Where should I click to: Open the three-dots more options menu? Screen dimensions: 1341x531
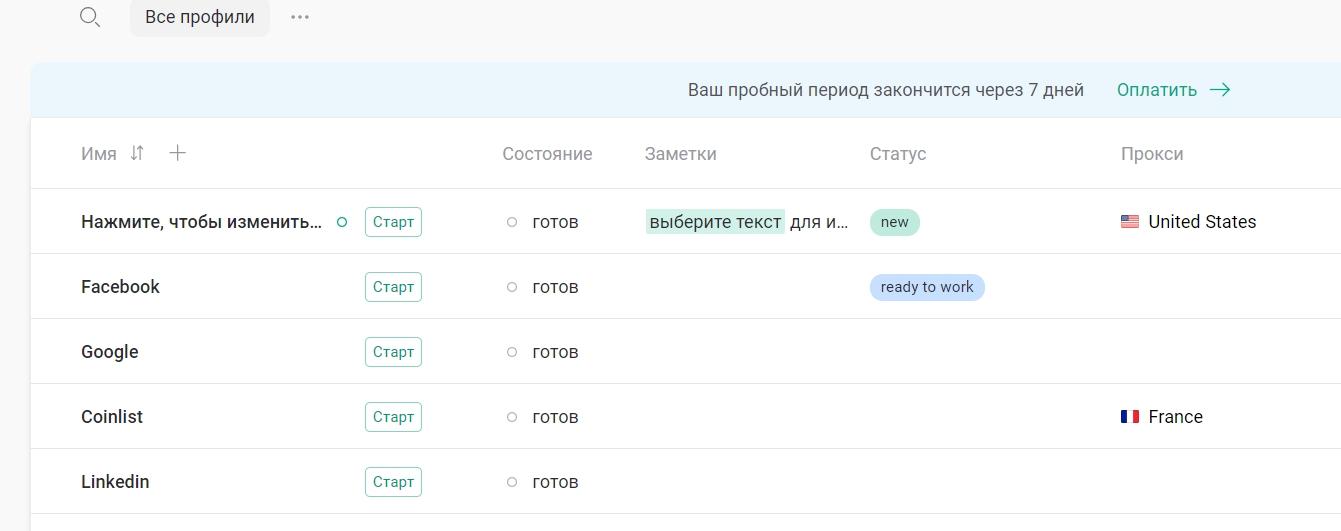pos(300,17)
